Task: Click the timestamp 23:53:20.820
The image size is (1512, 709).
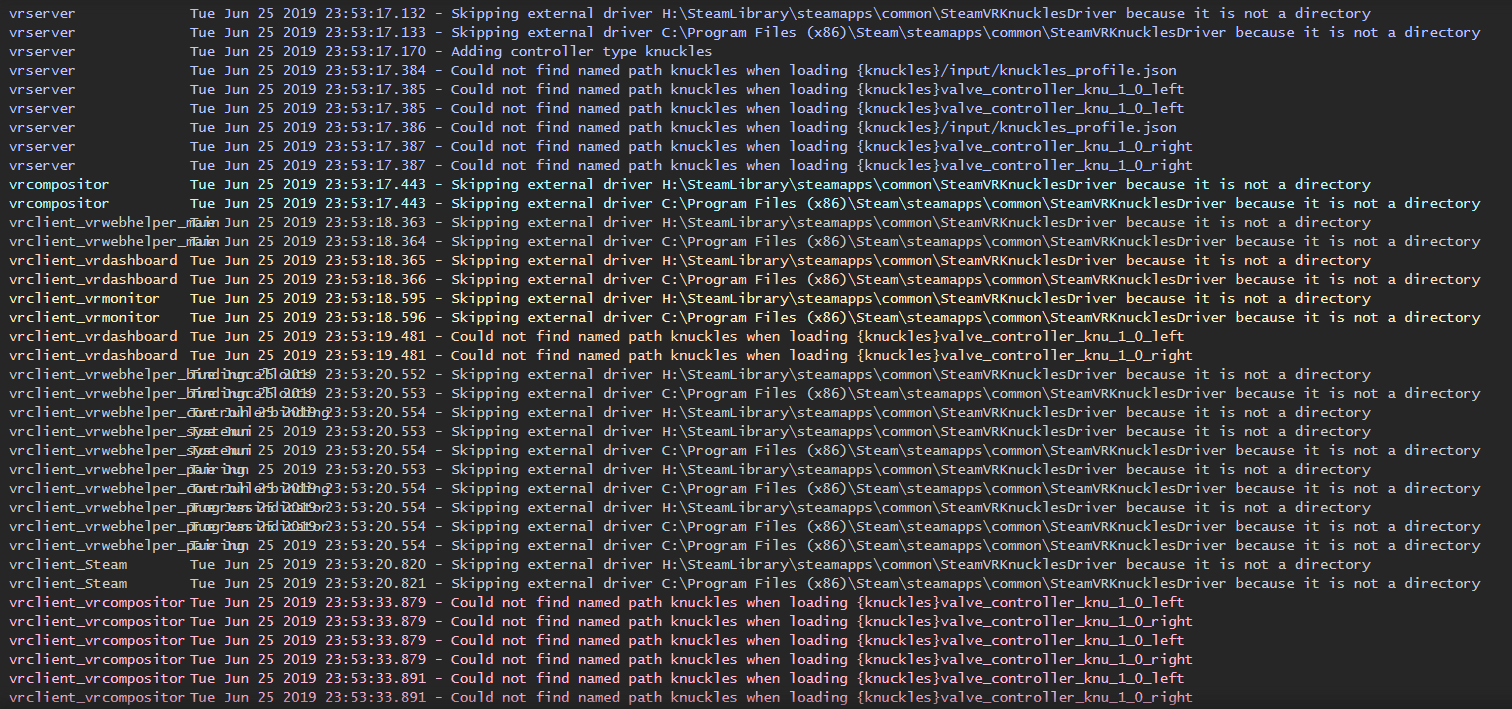Action: click(375, 564)
